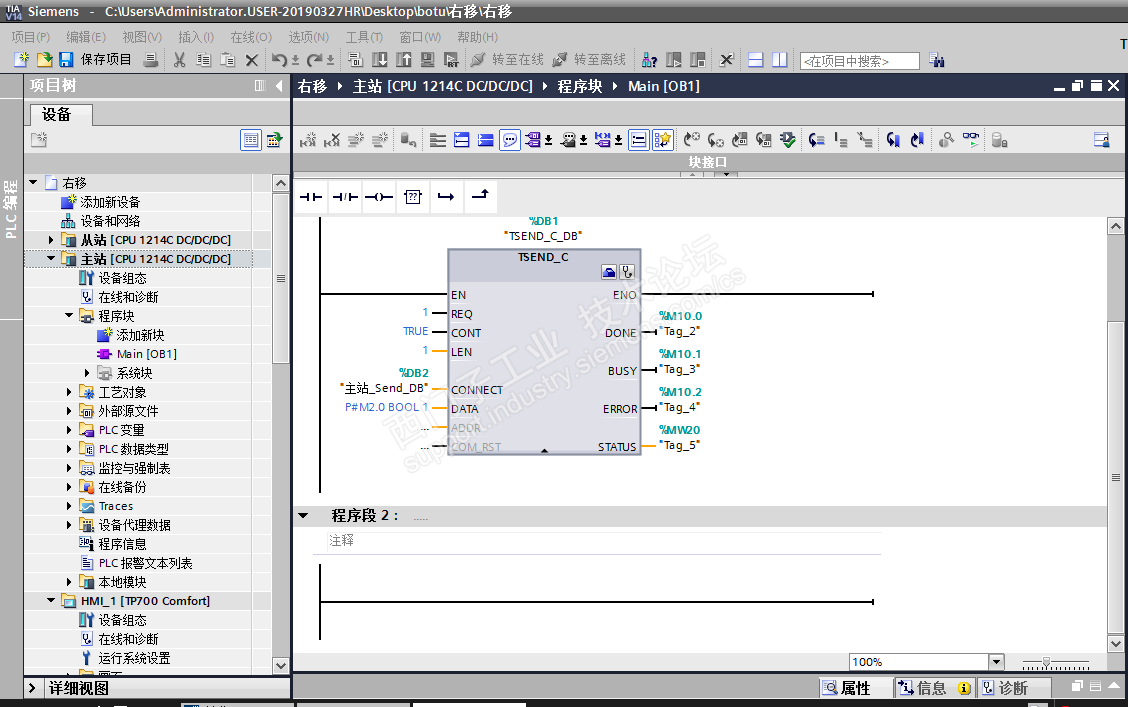Toggle details view in project tree toolbar

point(251,140)
